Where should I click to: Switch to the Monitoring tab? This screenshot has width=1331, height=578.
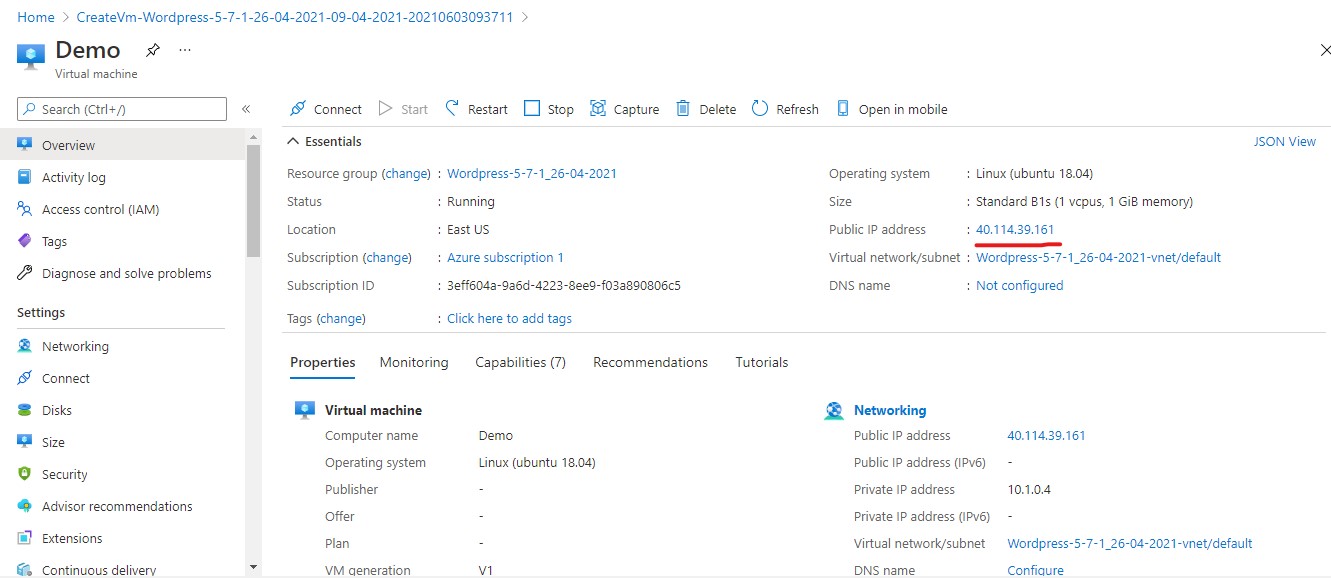(414, 362)
